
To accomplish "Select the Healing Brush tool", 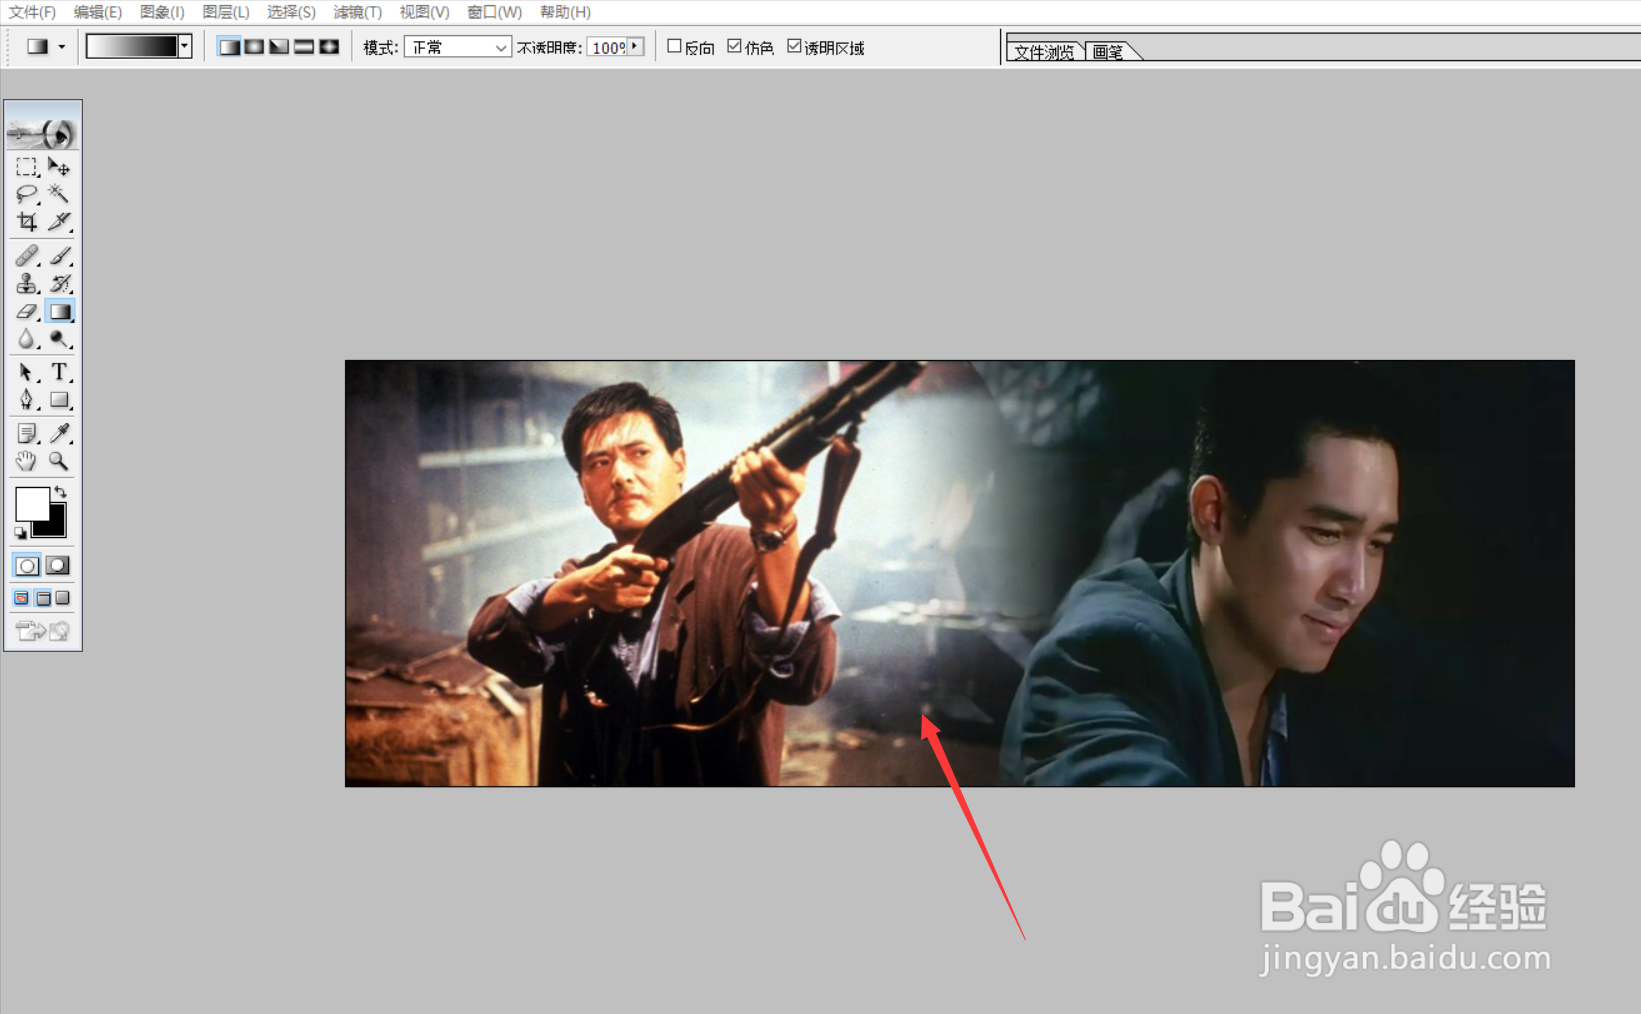I will [26, 256].
